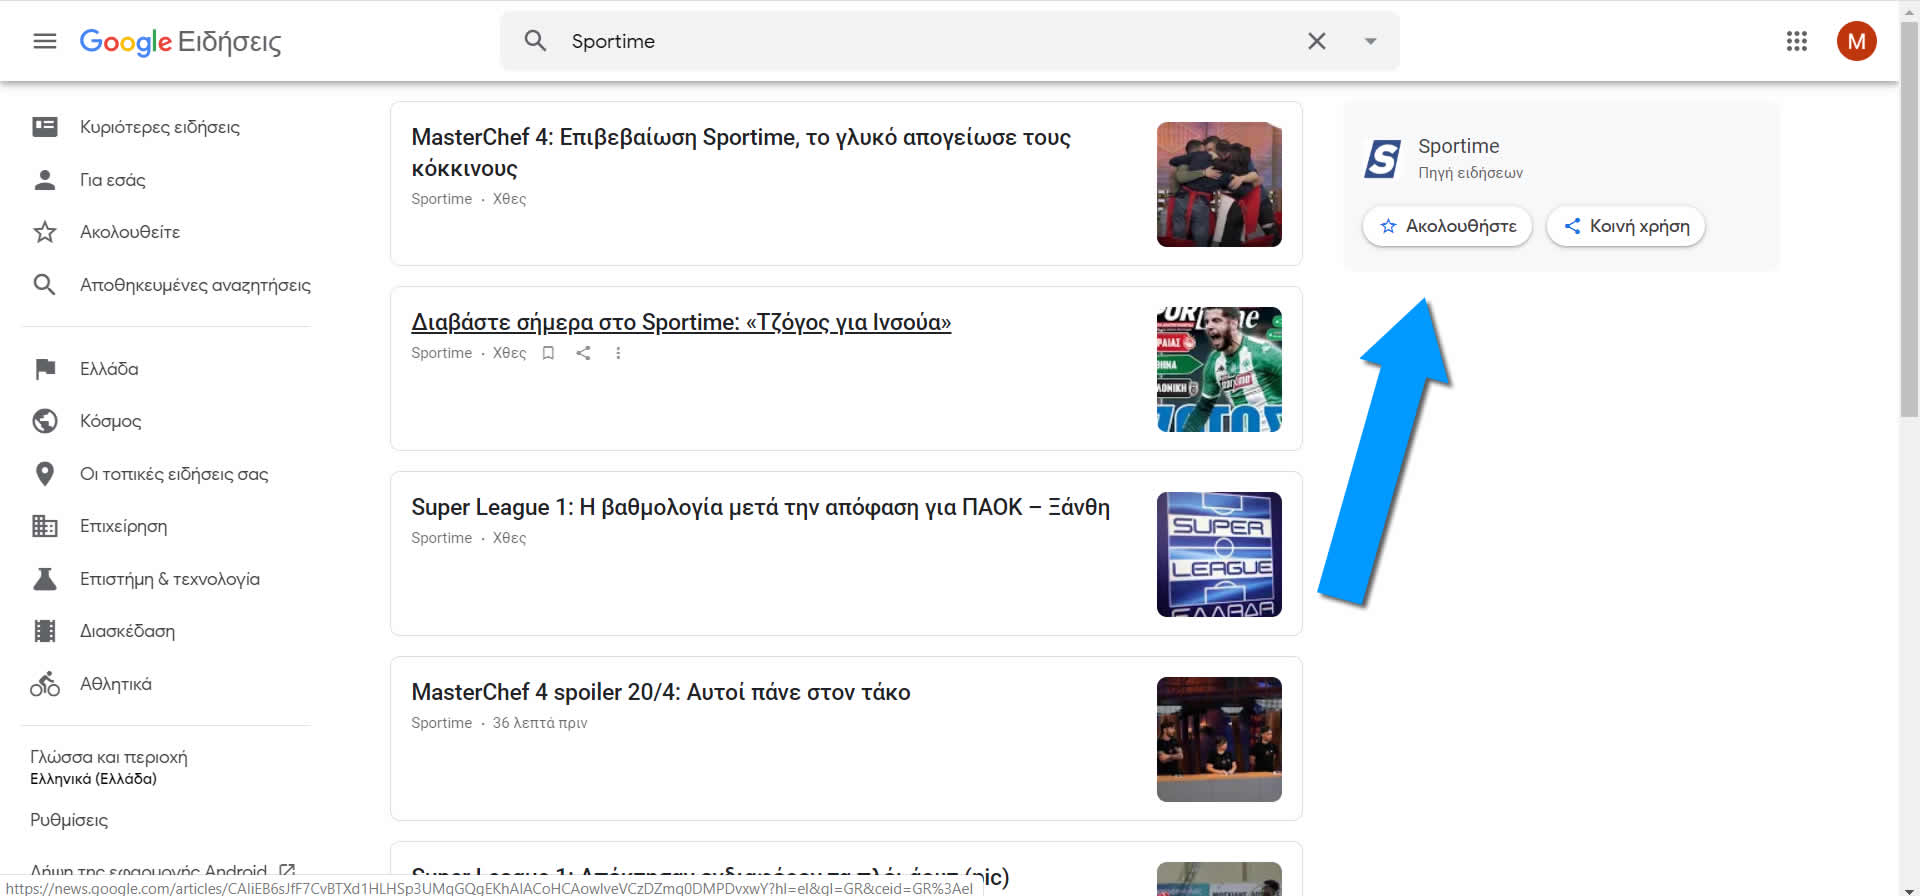Open the Ρυθμίσεις settings link
This screenshot has height=896, width=1920.
pyautogui.click(x=69, y=820)
